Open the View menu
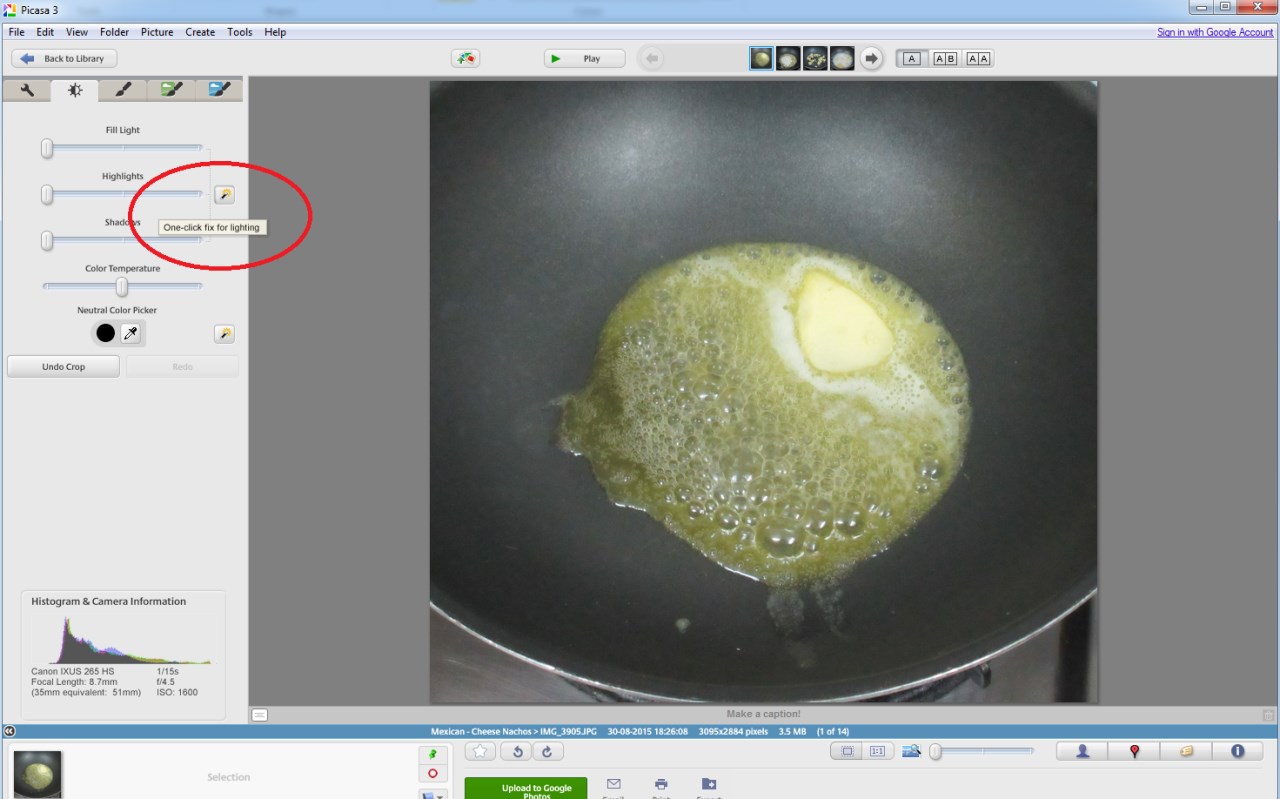 [x=77, y=32]
